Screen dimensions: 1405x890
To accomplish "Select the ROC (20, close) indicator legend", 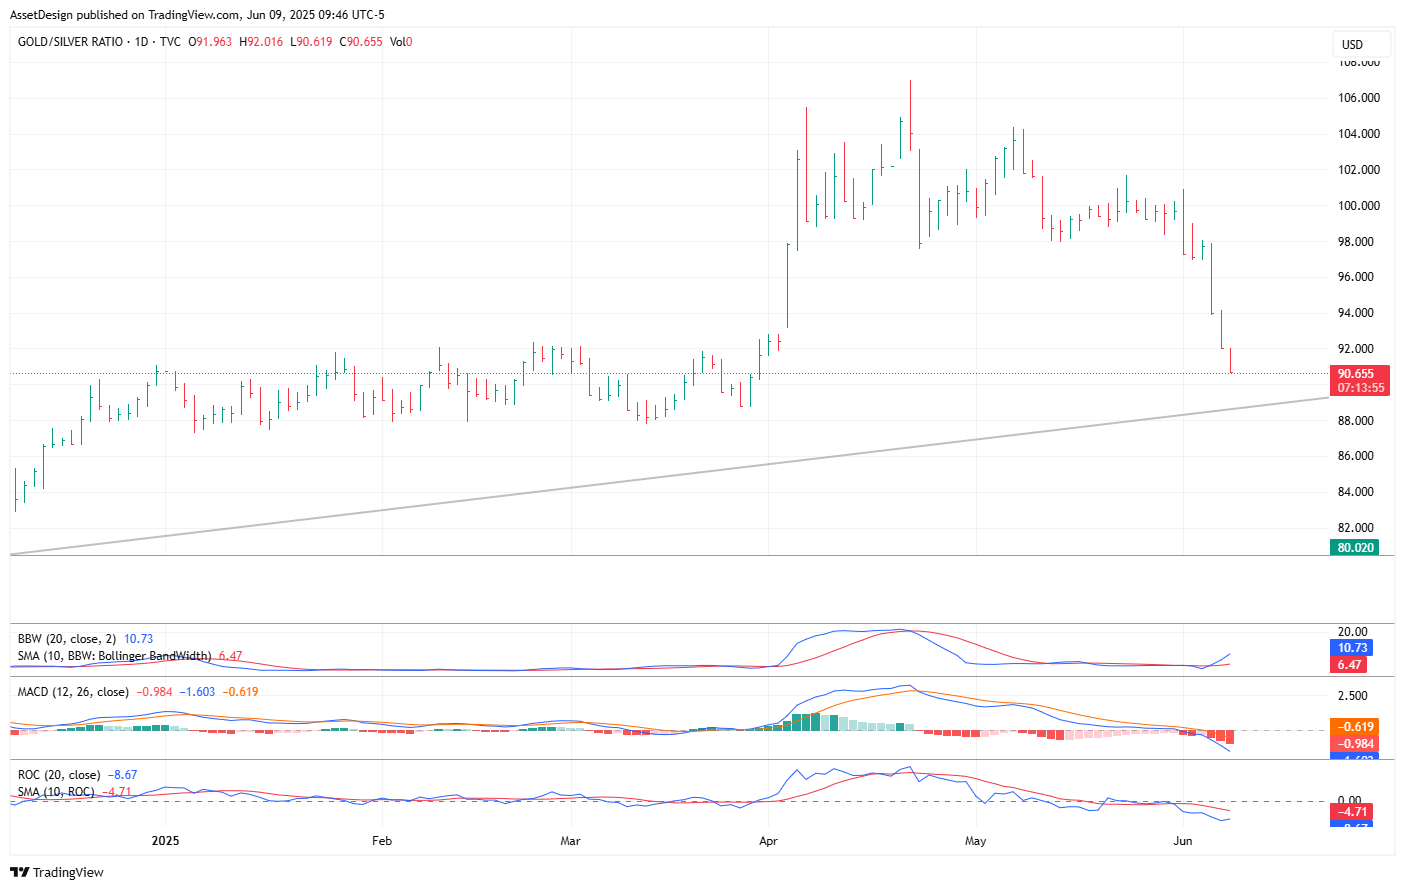I will [59, 775].
